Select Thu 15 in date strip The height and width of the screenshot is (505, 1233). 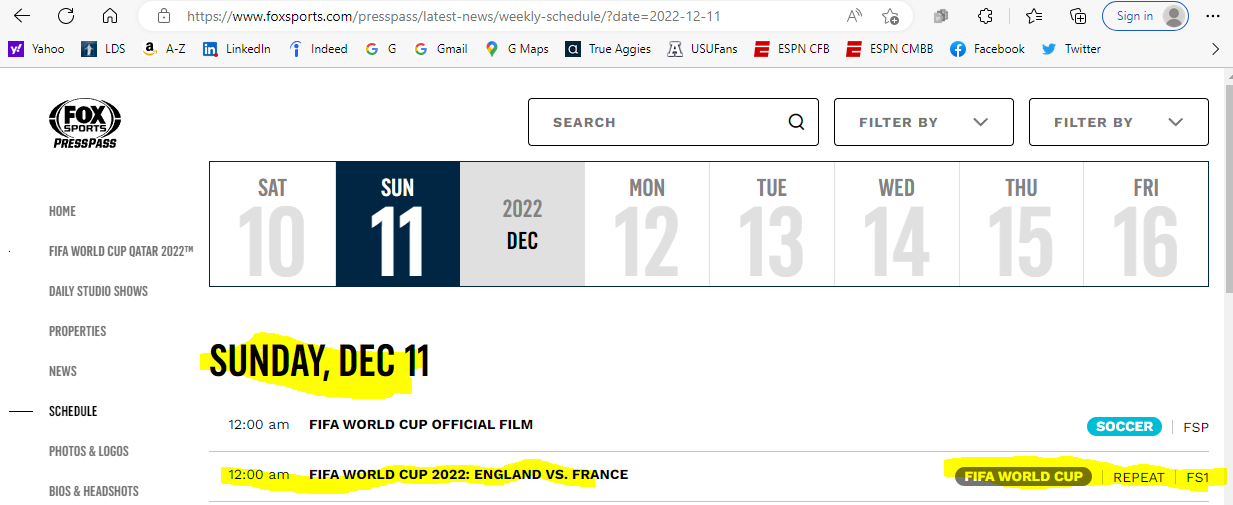pyautogui.click(x=1021, y=225)
